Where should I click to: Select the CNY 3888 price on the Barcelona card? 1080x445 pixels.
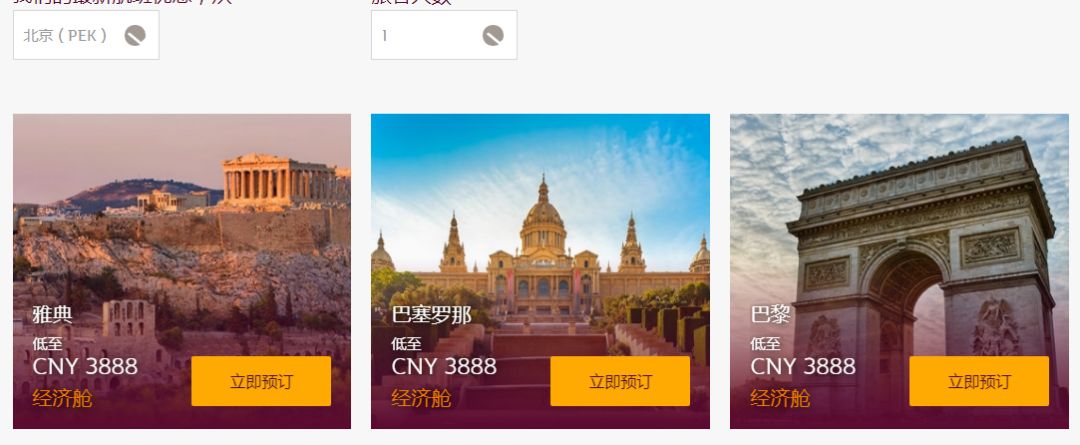[x=444, y=366]
